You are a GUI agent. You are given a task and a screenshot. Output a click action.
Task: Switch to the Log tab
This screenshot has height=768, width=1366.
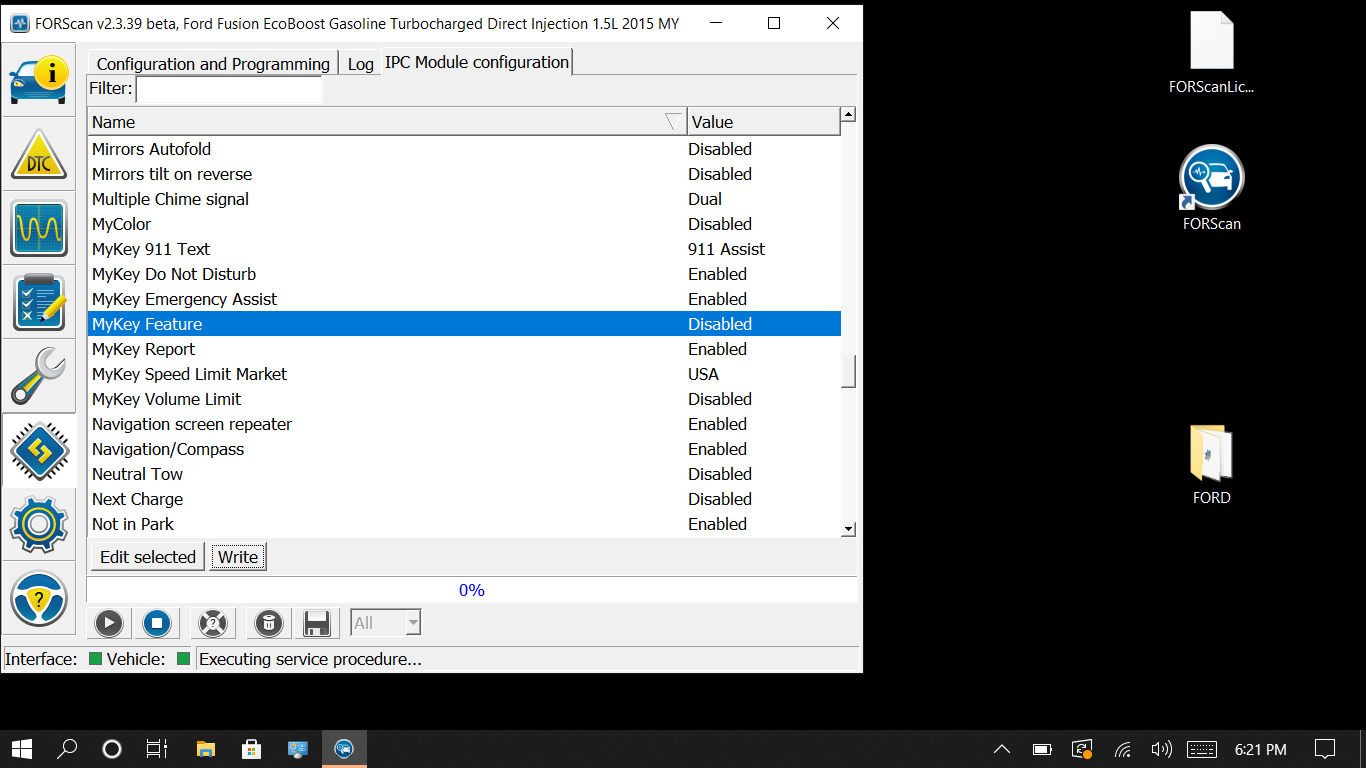click(x=360, y=64)
